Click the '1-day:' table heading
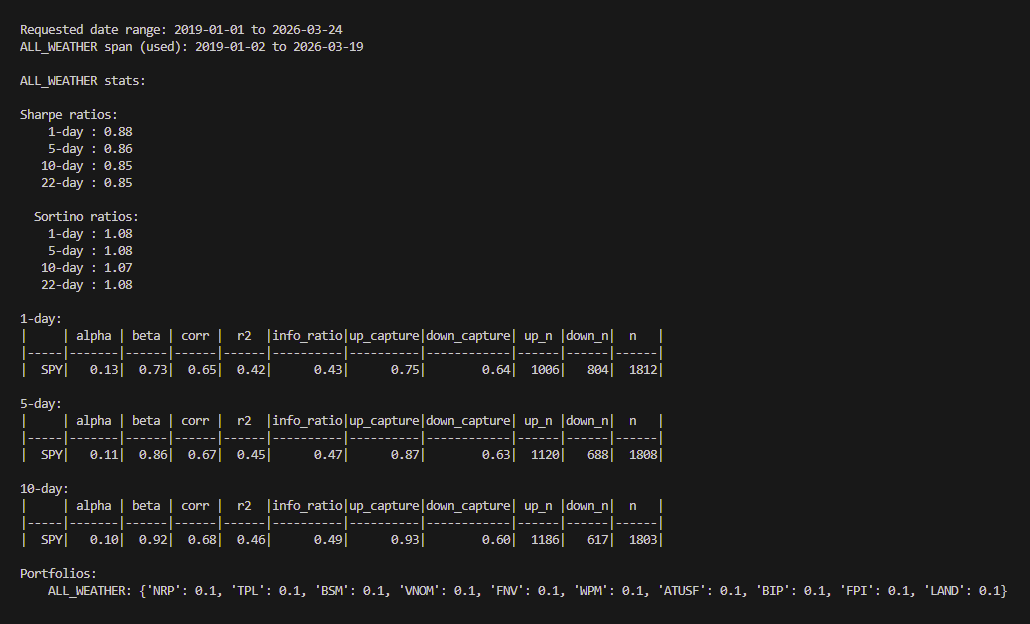The width and height of the screenshot is (1030, 624). (x=41, y=319)
